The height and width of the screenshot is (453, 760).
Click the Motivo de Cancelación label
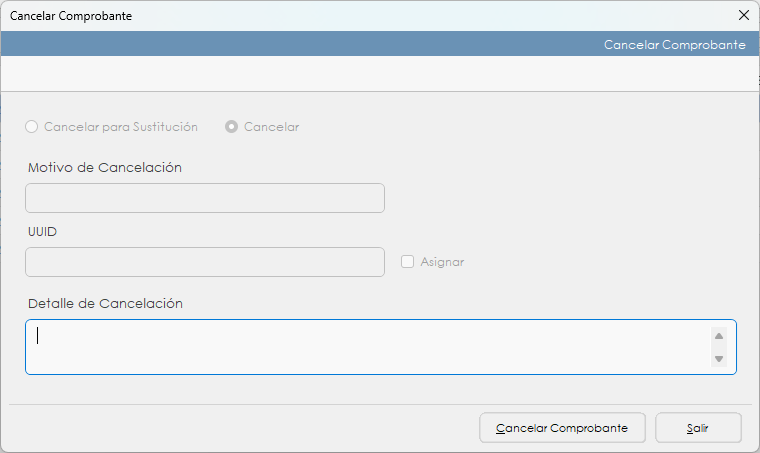(x=105, y=168)
